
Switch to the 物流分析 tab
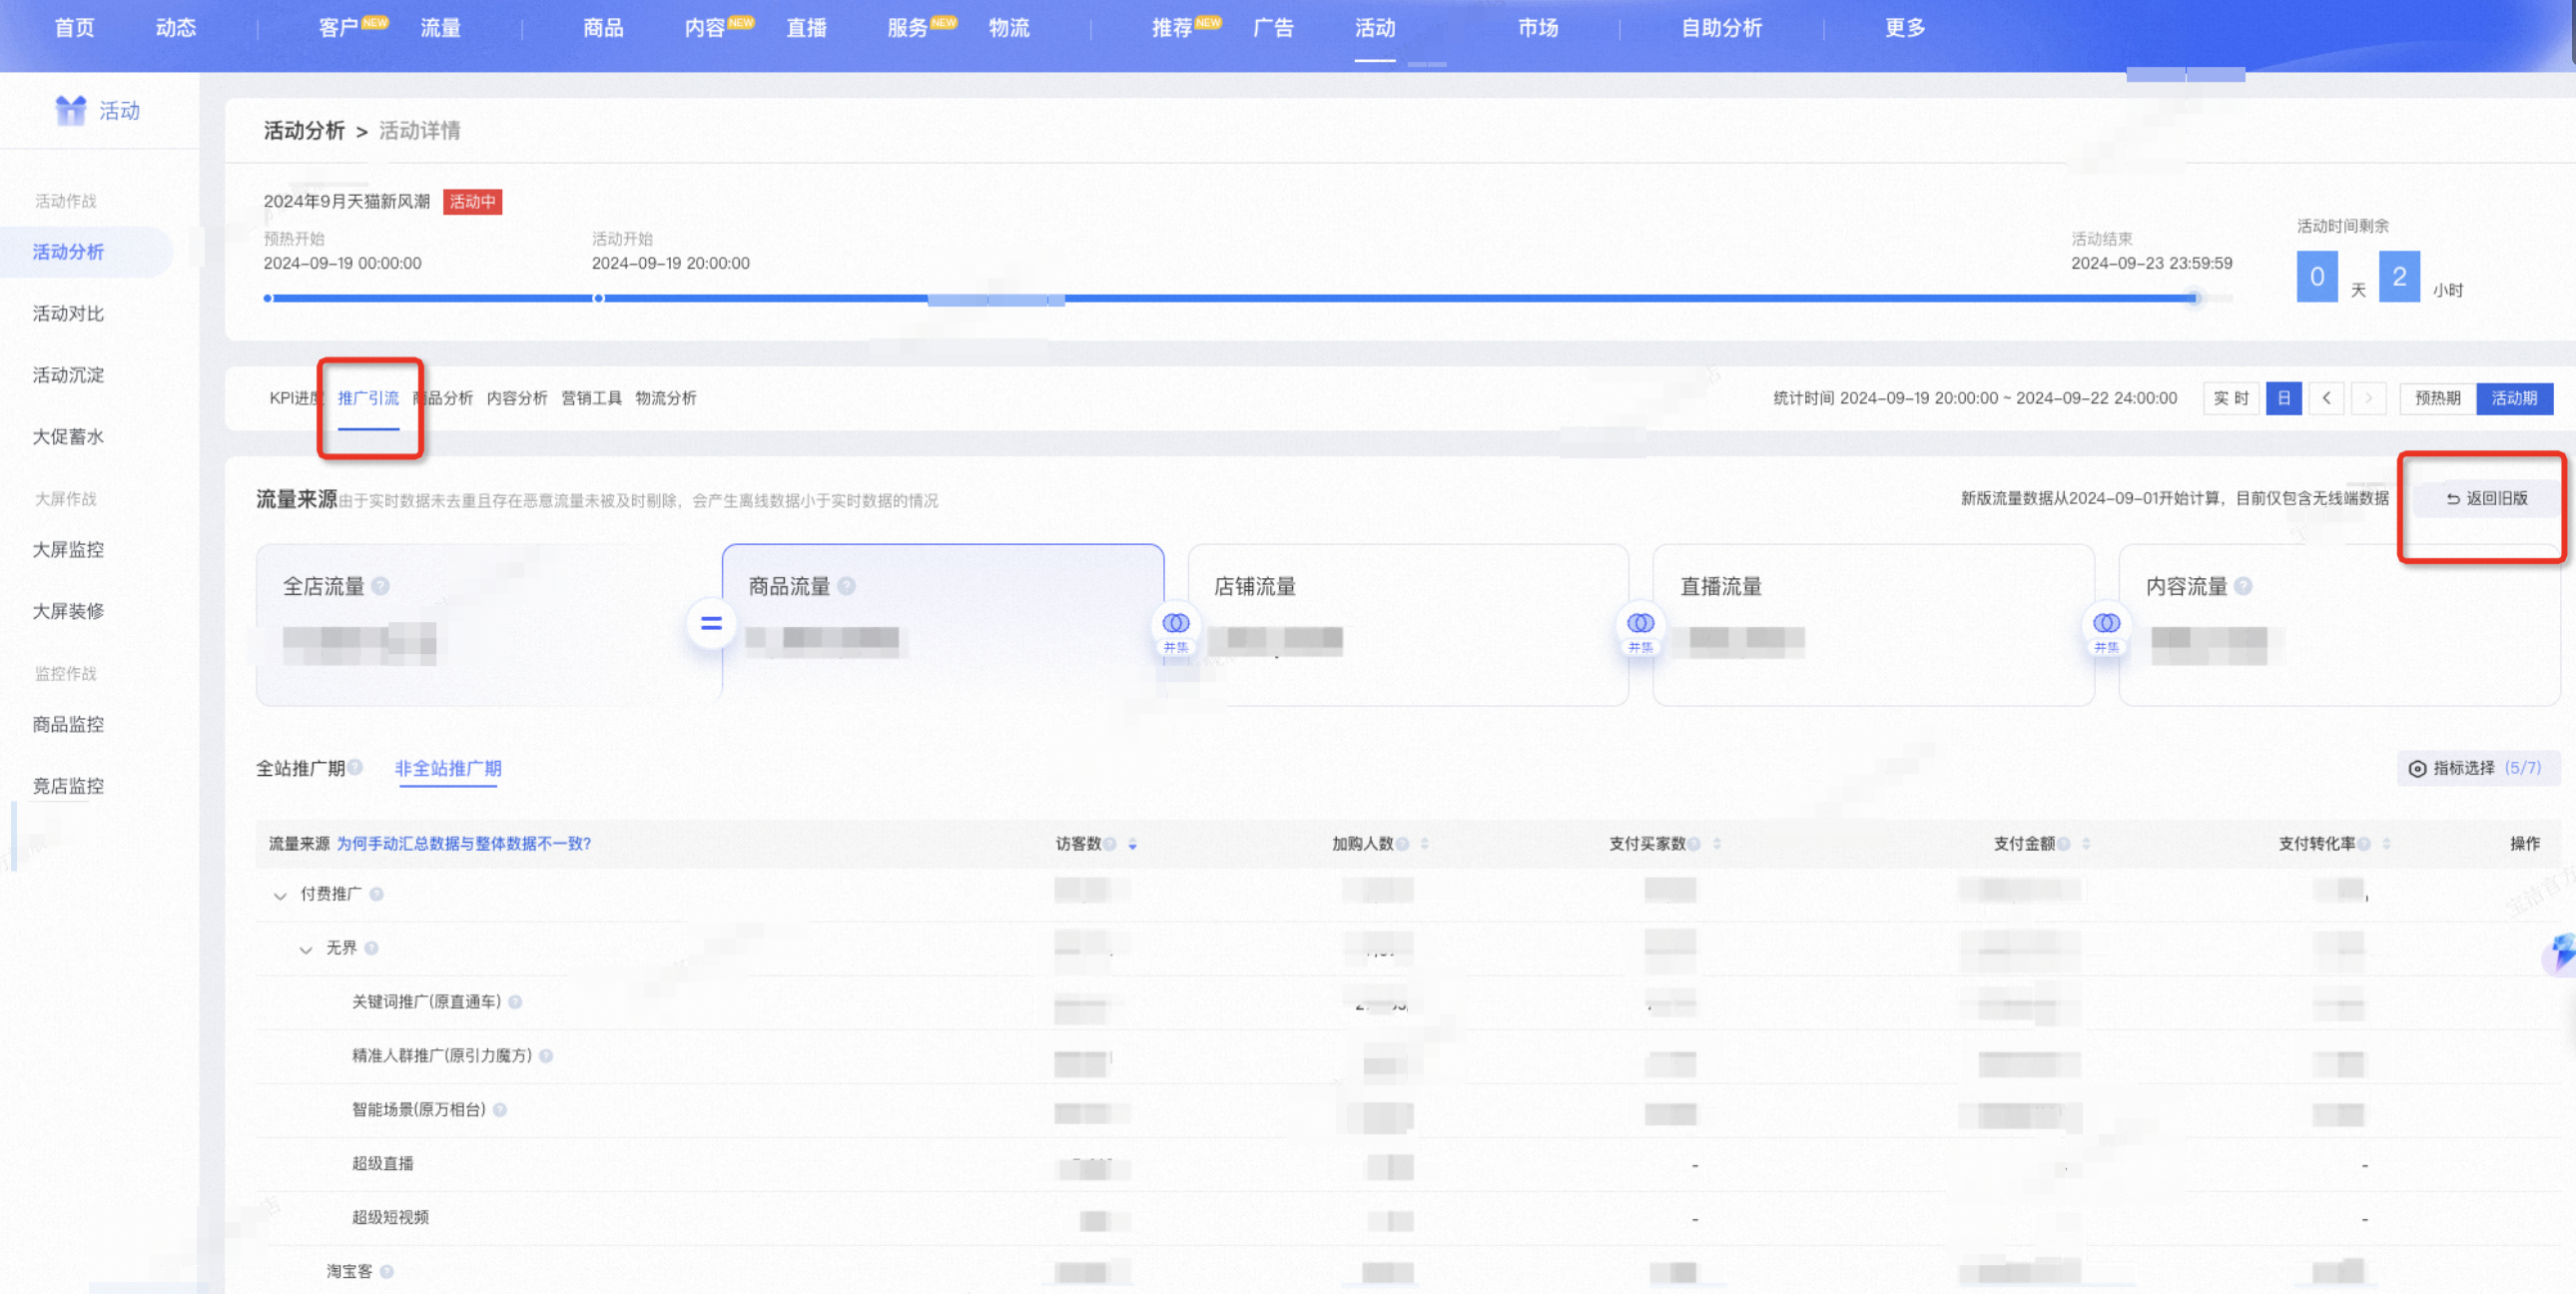click(x=666, y=398)
